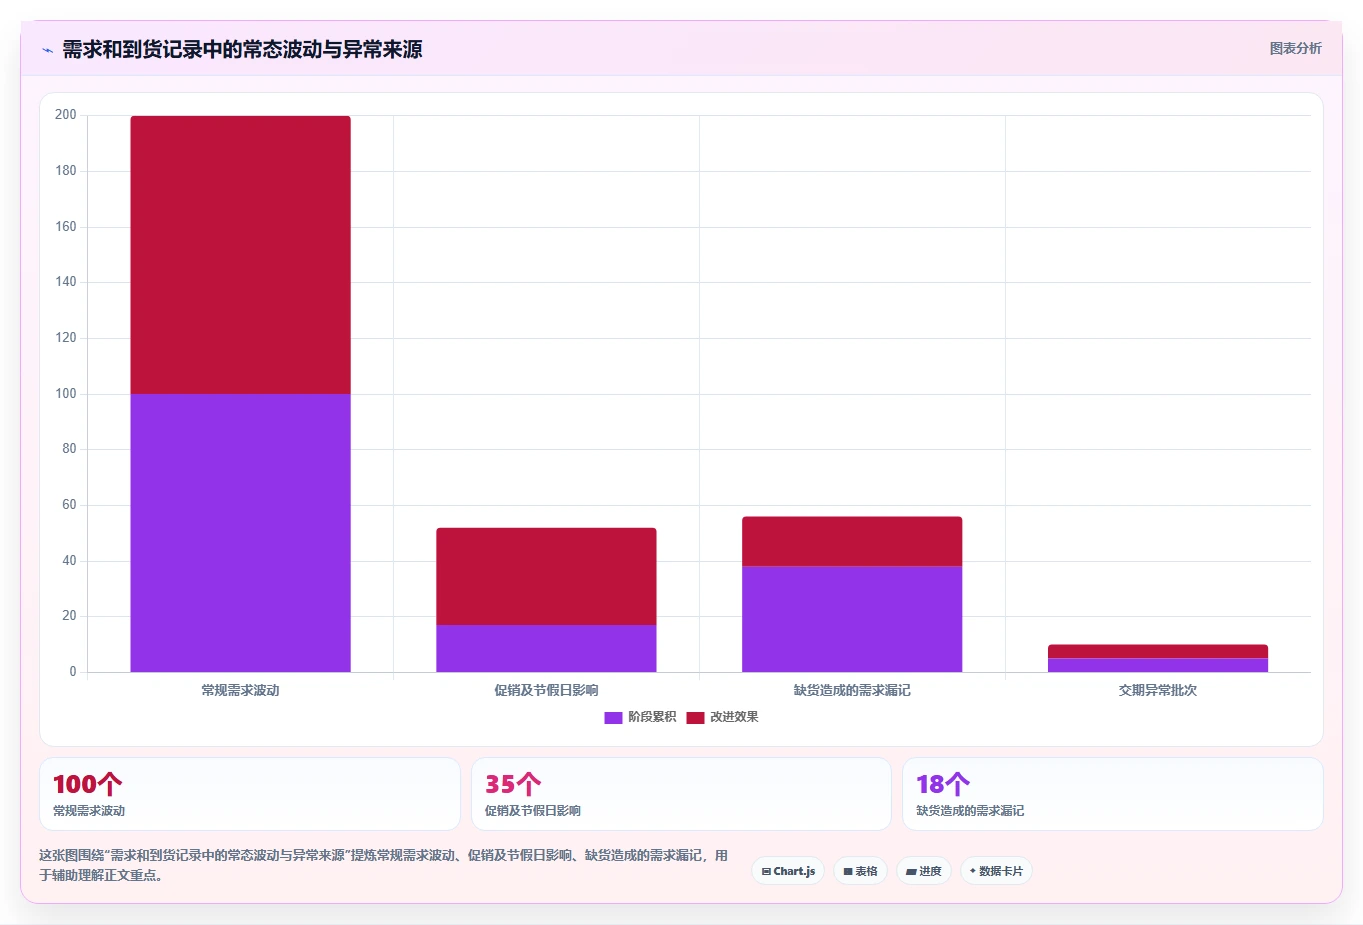This screenshot has width=1363, height=925.
Task: Click the 20 y-axis tick label
Action: pyautogui.click(x=69, y=616)
